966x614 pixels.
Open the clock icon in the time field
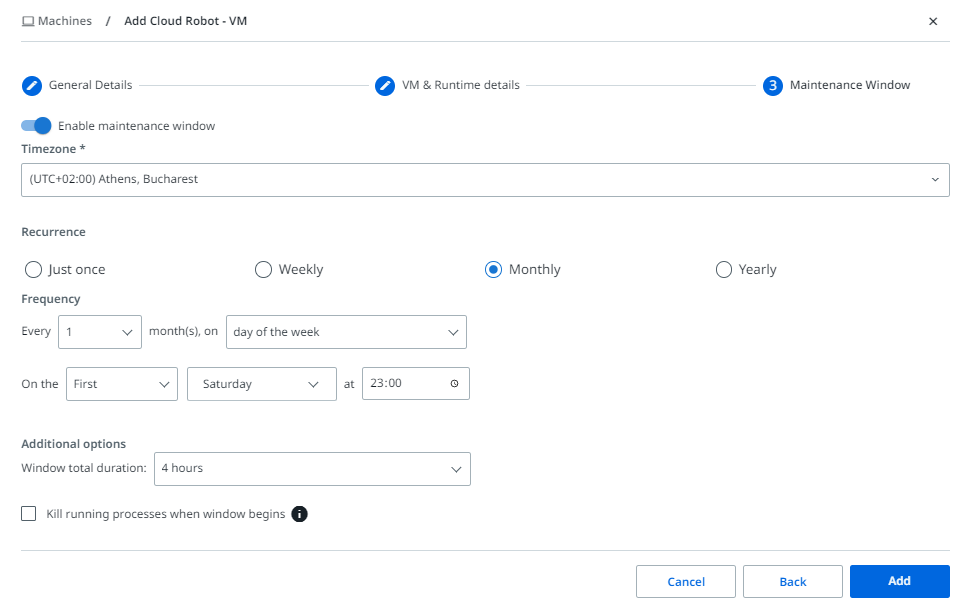(455, 384)
